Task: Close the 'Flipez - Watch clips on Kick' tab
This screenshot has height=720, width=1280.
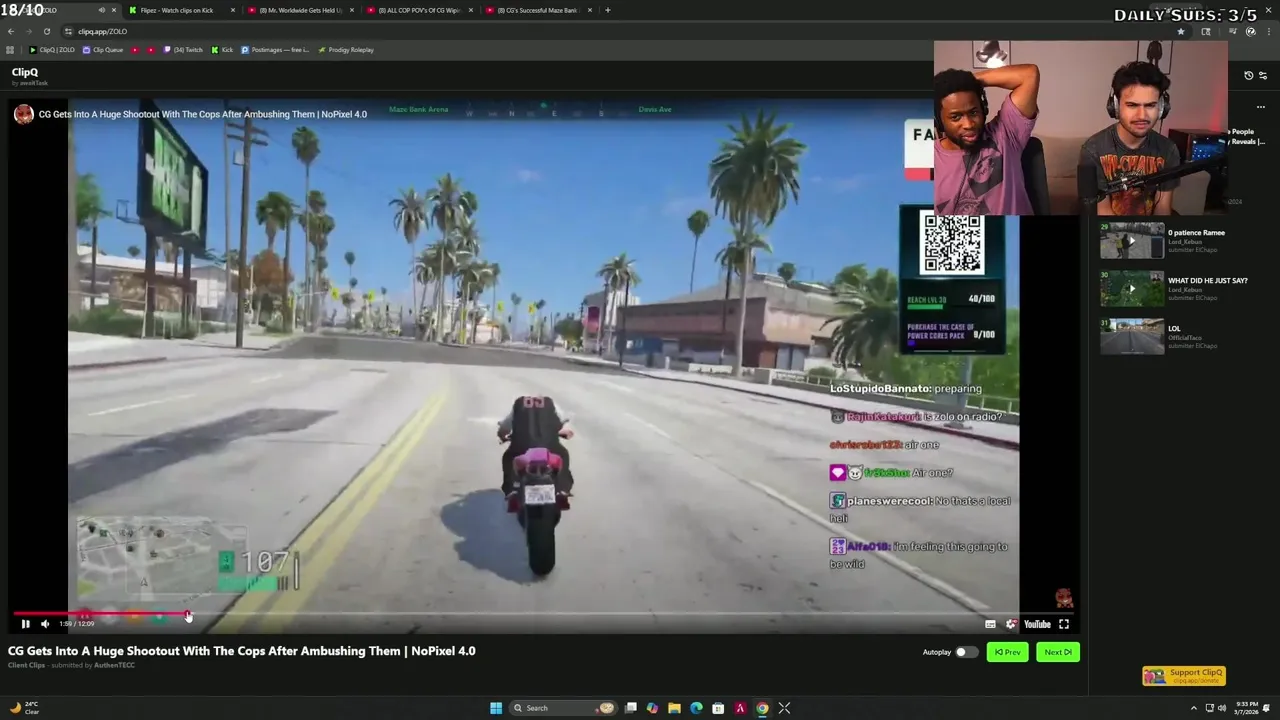Action: pos(233,10)
